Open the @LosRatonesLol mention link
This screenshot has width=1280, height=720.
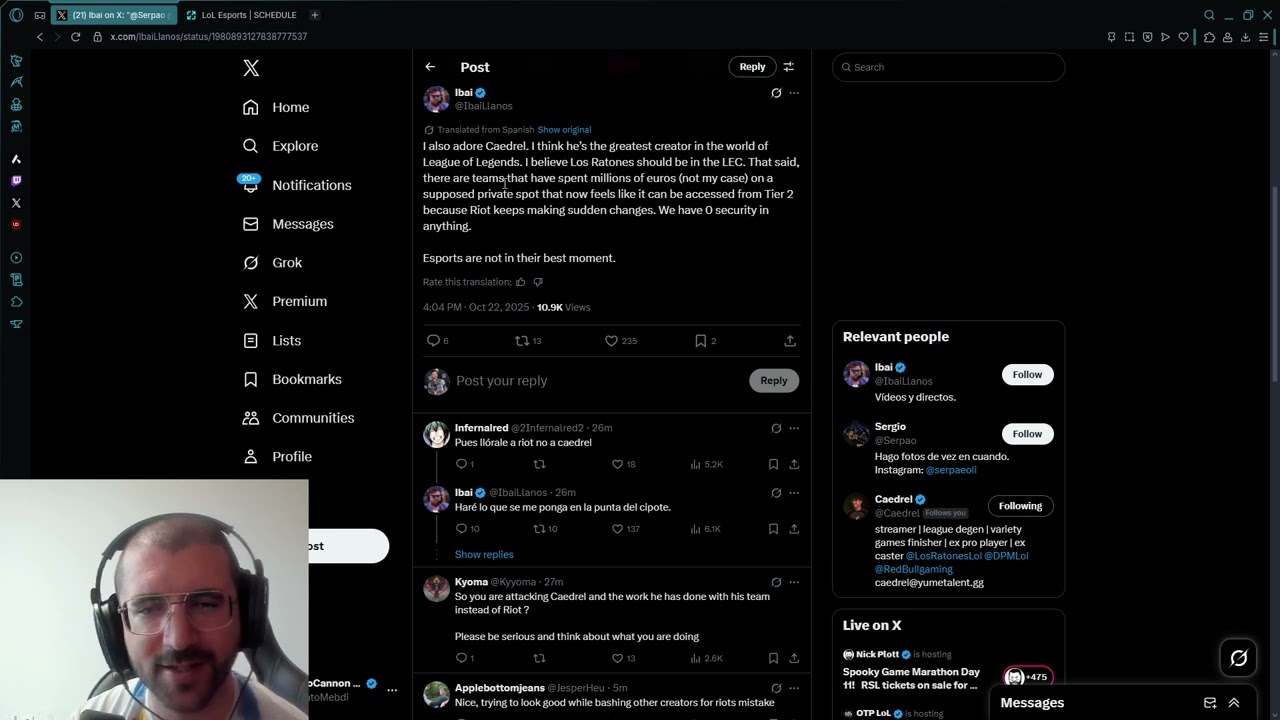click(x=943, y=556)
